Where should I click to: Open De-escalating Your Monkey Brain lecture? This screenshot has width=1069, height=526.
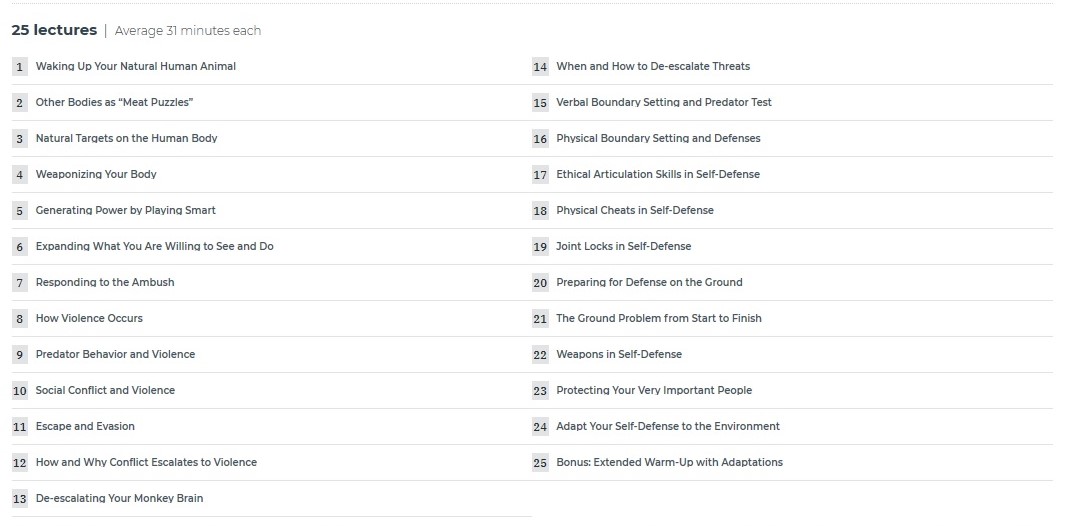coord(119,498)
